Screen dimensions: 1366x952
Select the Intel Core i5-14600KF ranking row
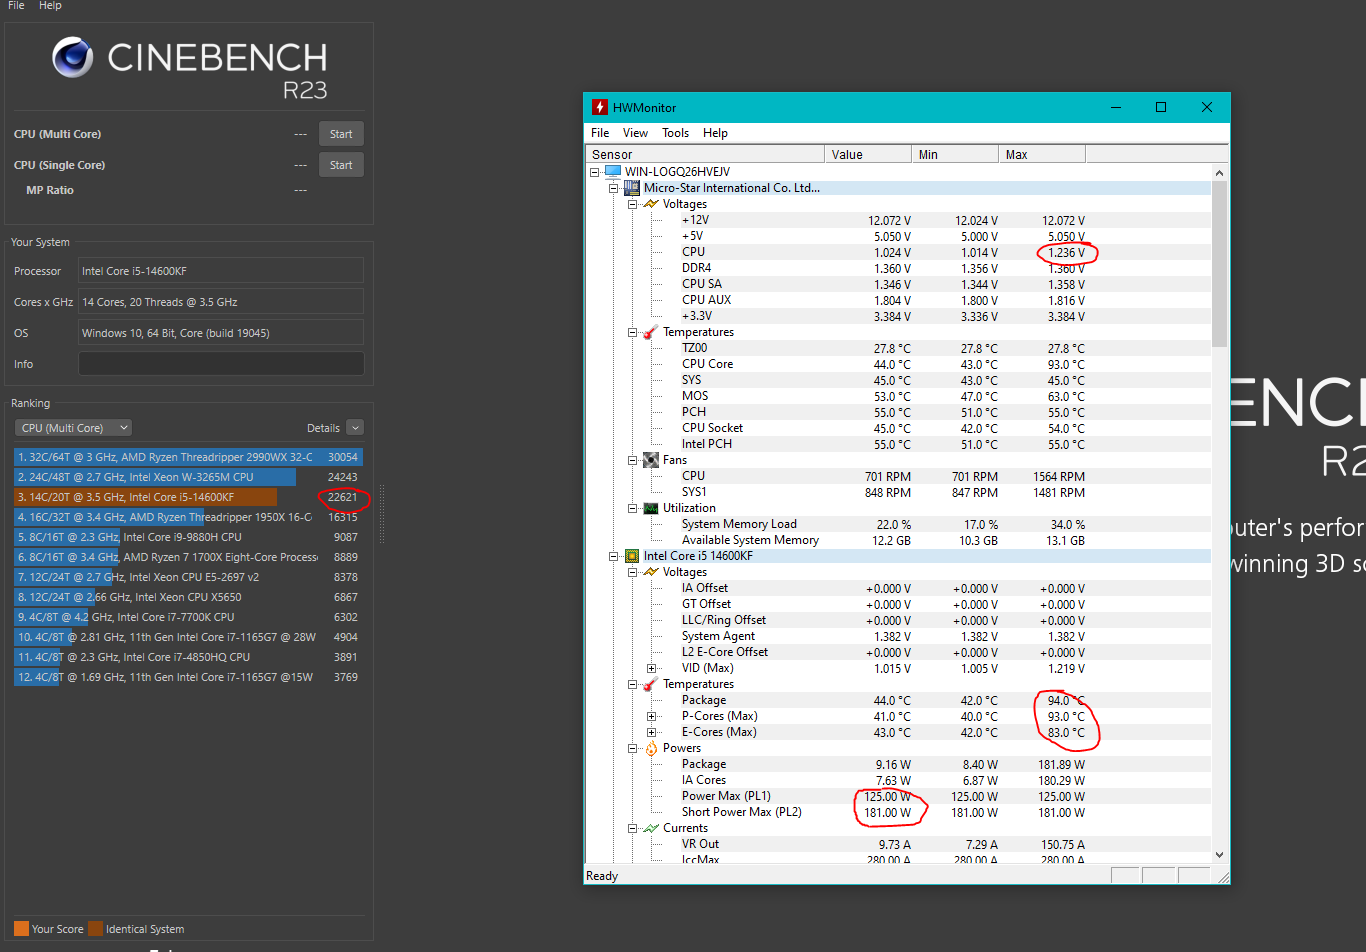188,497
